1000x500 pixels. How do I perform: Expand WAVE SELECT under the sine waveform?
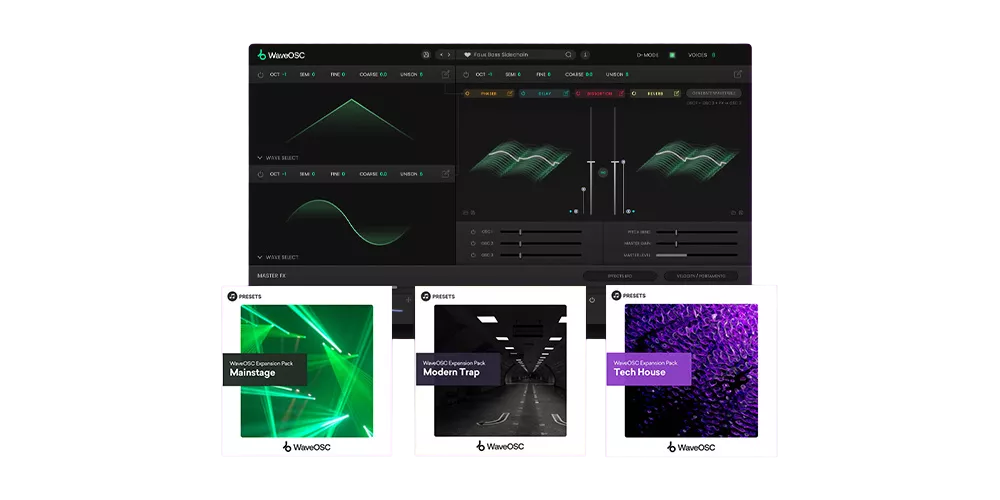[277, 257]
